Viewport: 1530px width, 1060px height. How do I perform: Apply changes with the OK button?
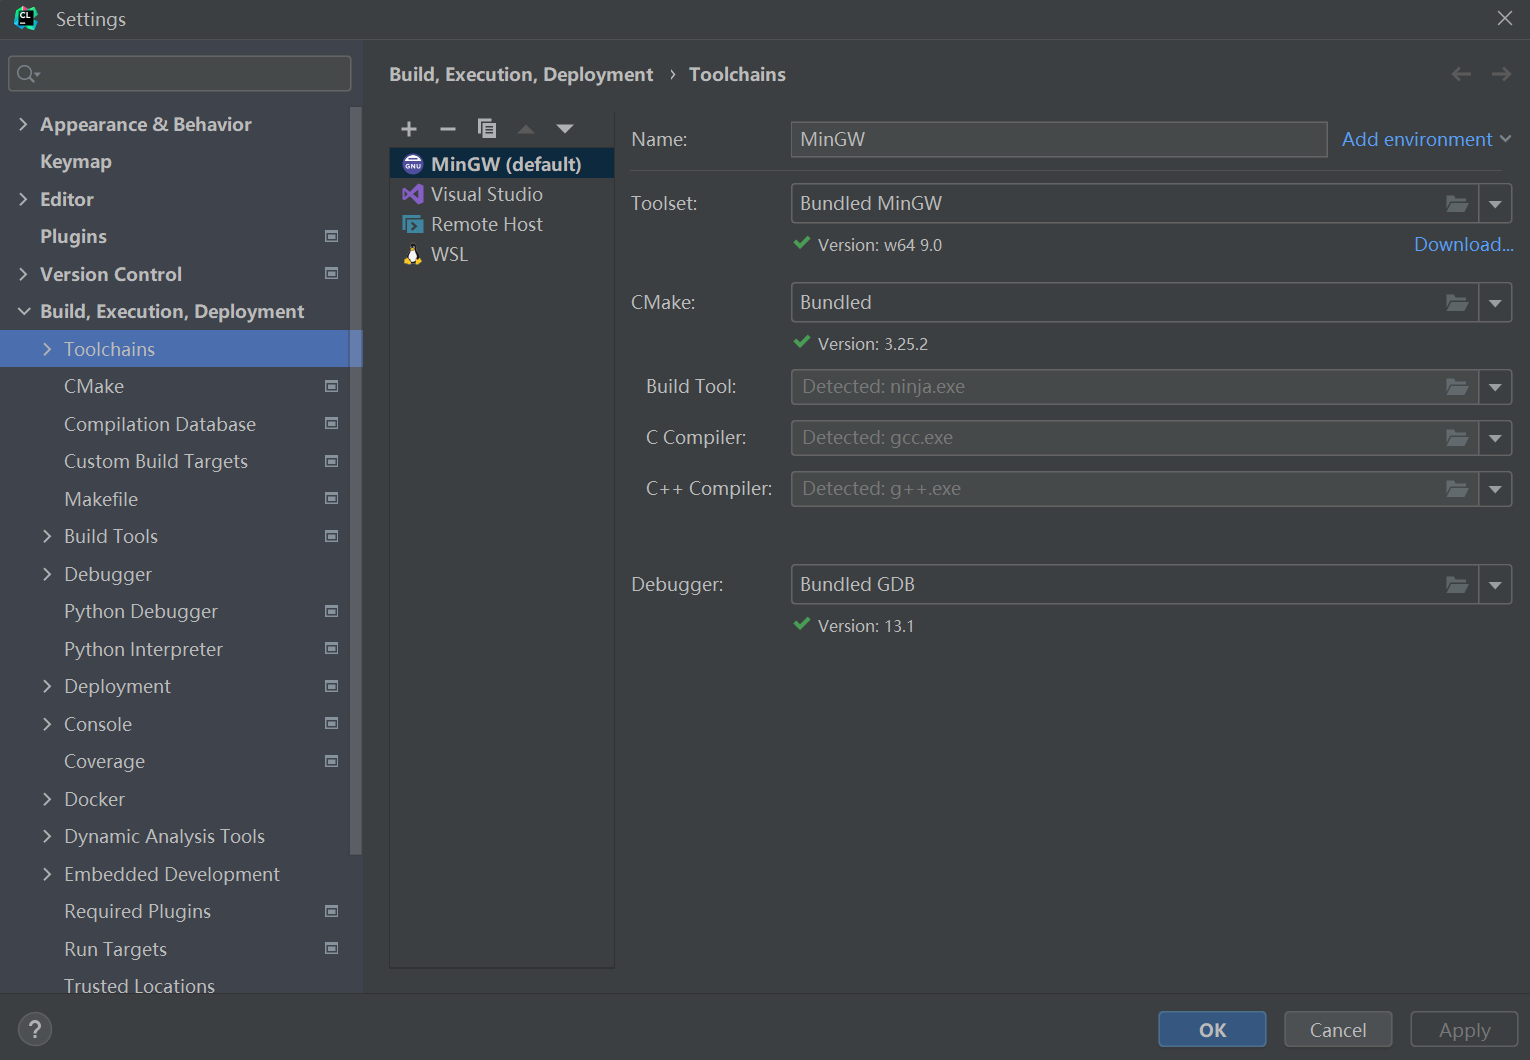tap(1211, 1029)
